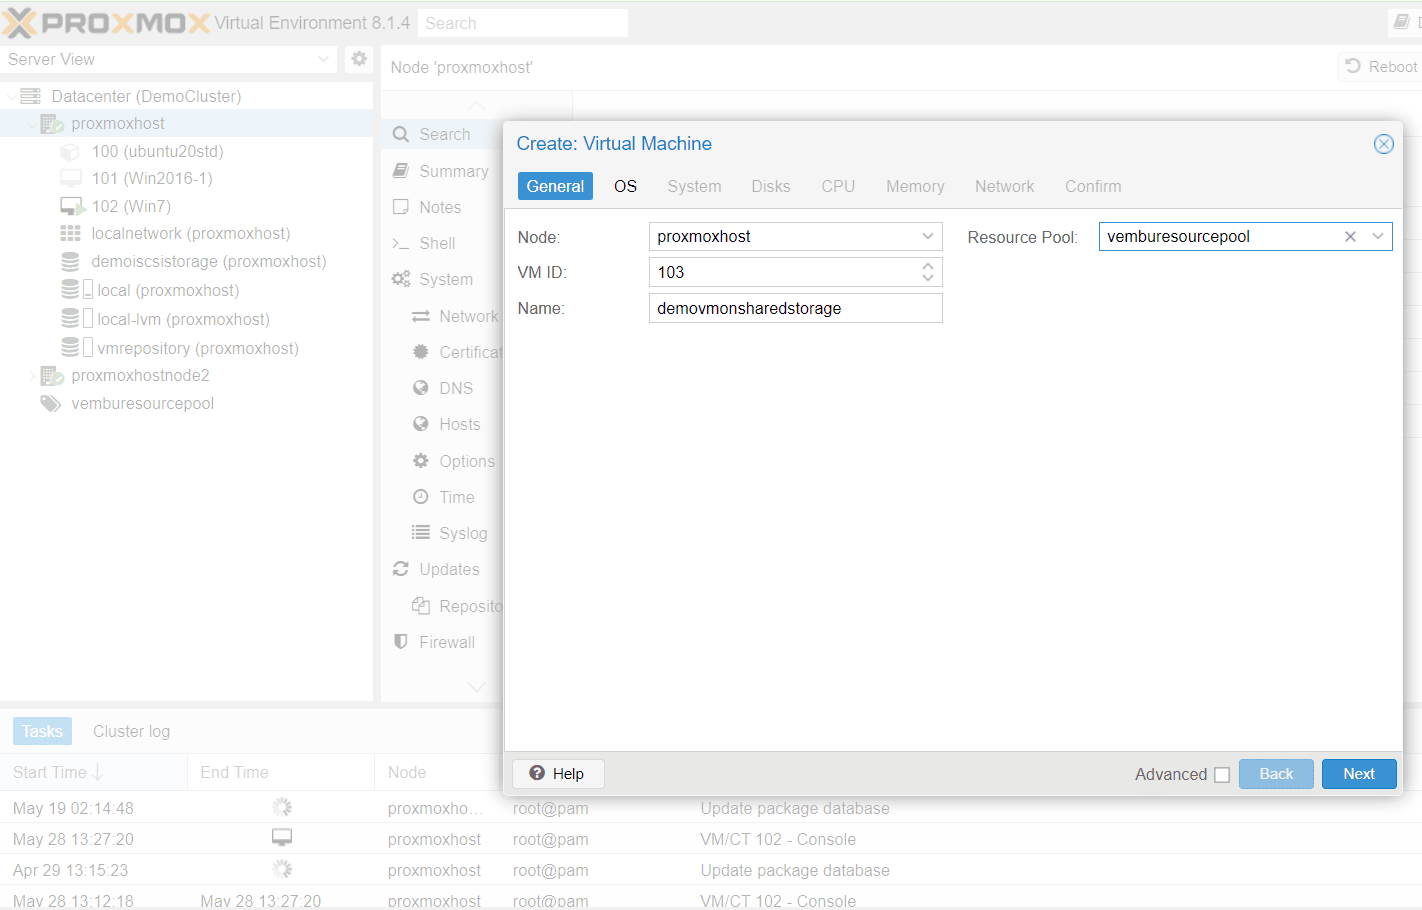The height and width of the screenshot is (910, 1422).
Task: Click the VM Name input field
Action: pos(796,308)
